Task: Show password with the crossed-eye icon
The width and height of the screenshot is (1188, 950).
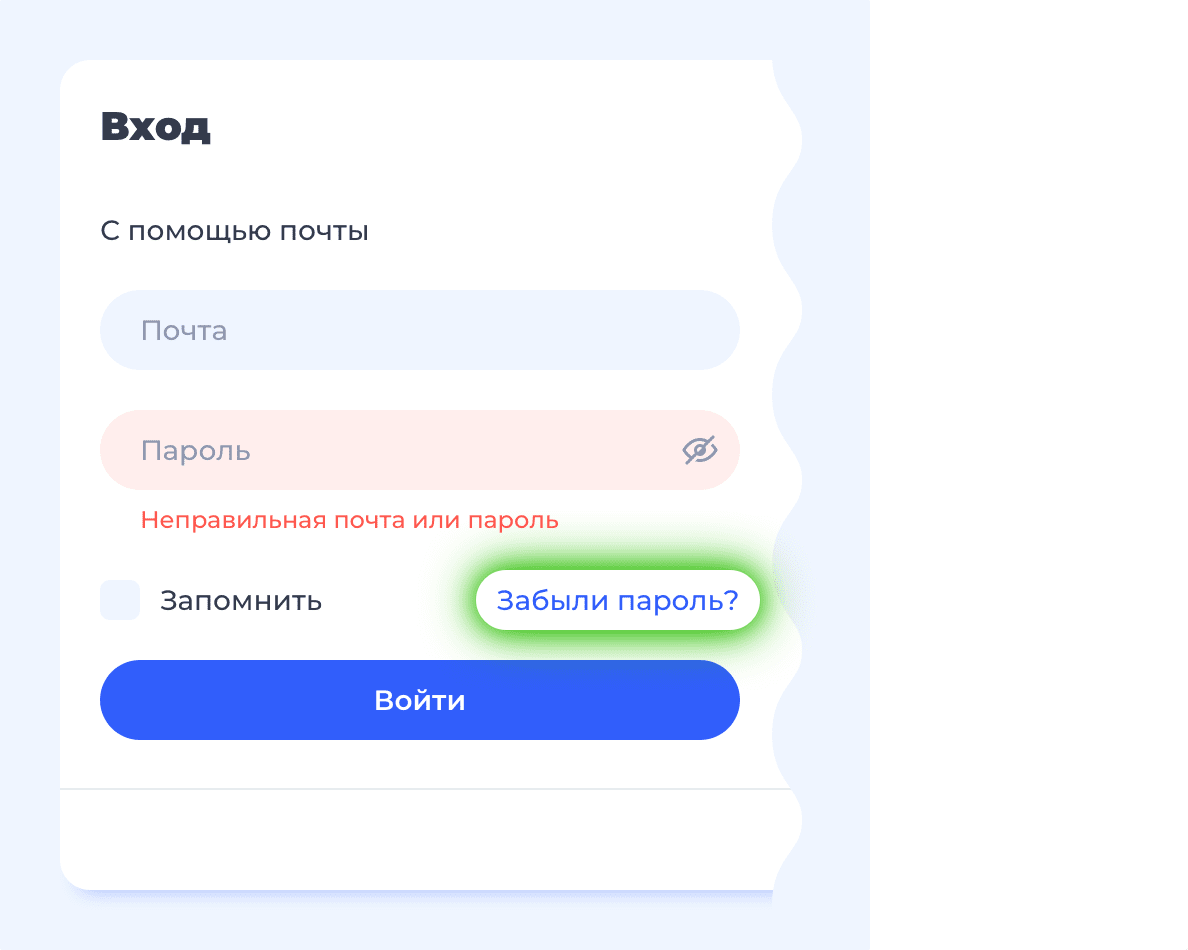Action: (699, 450)
